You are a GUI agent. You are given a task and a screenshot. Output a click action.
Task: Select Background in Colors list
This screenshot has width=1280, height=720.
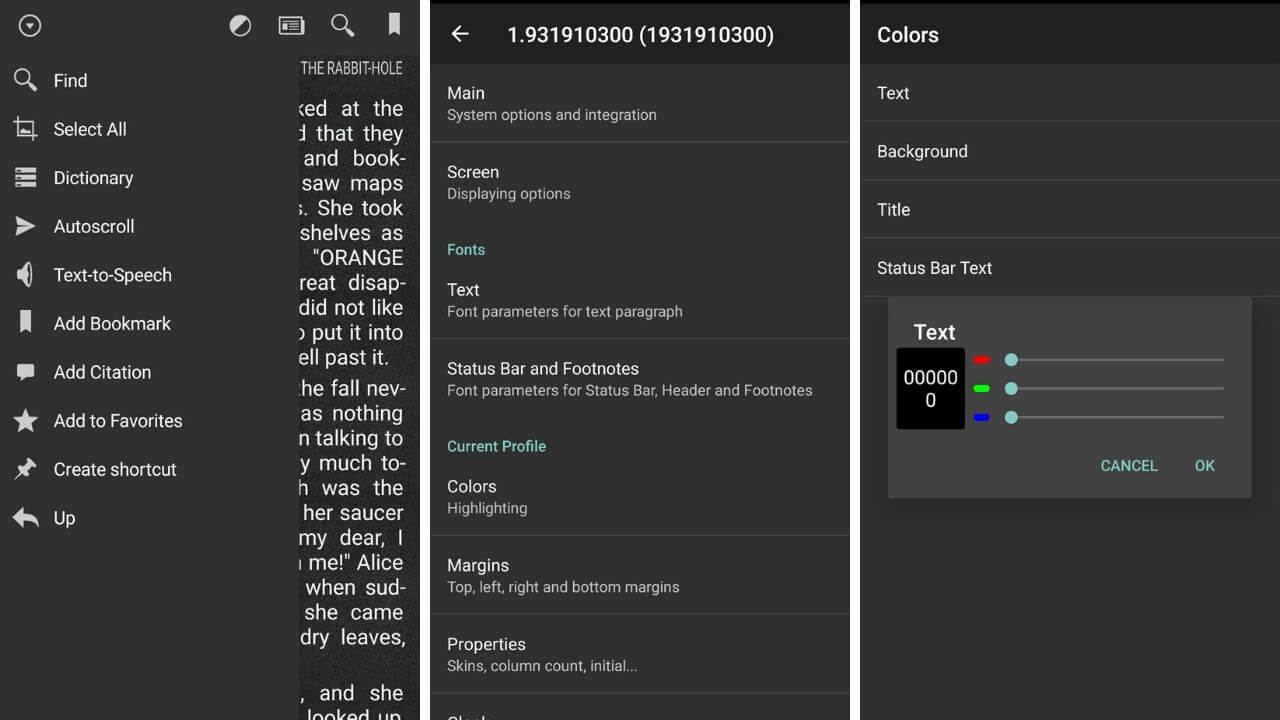click(x=1070, y=151)
